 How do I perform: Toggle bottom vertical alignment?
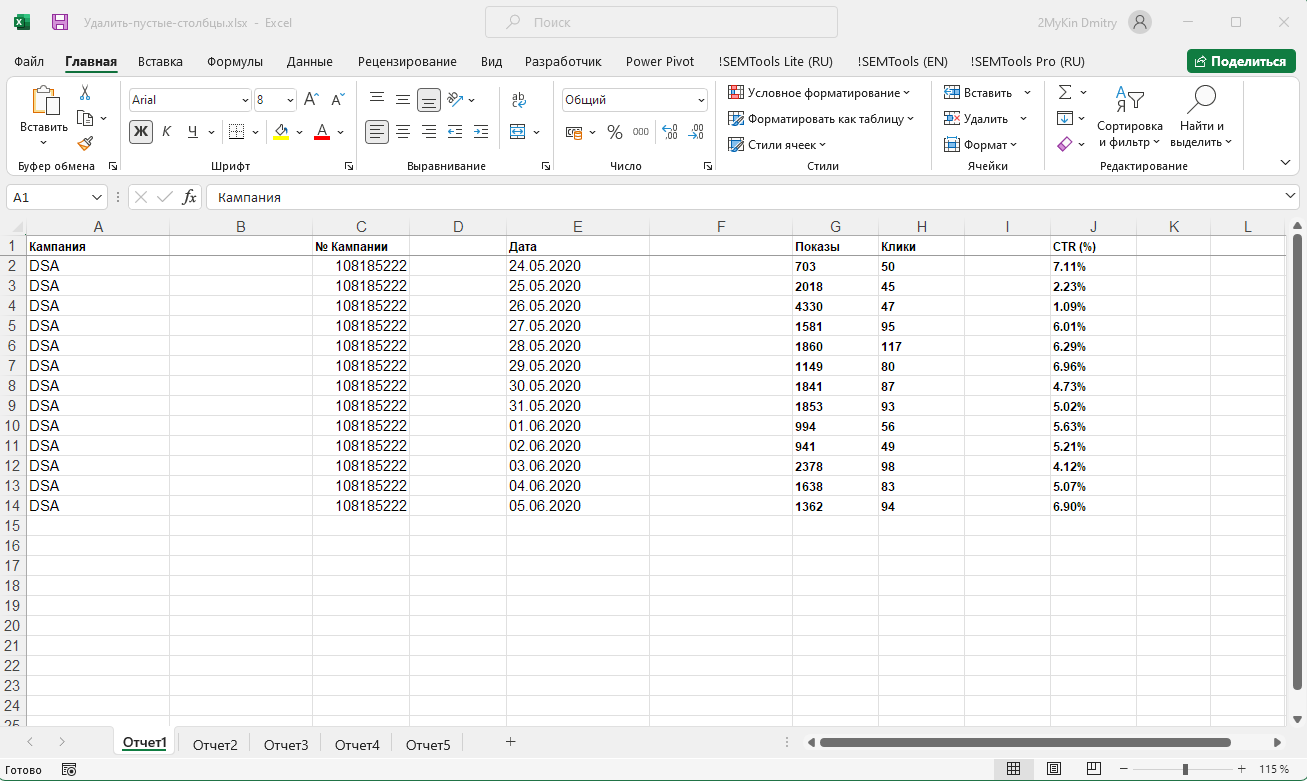pos(429,100)
